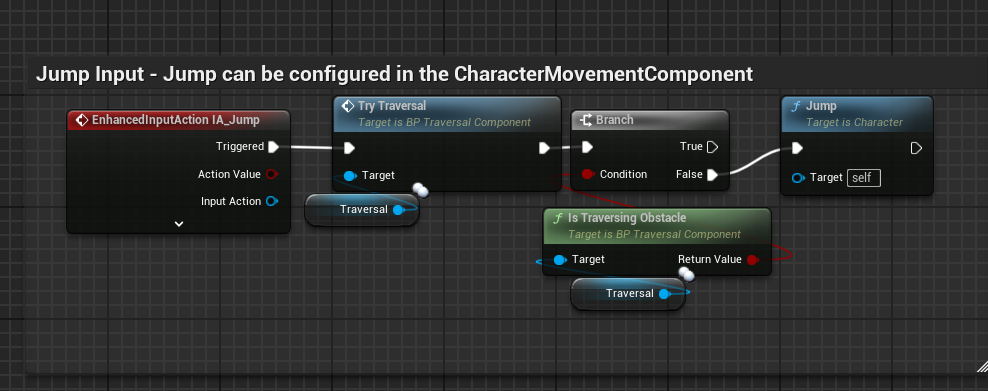Click the Return Value boolean pin
988x391 pixels.
[752, 259]
